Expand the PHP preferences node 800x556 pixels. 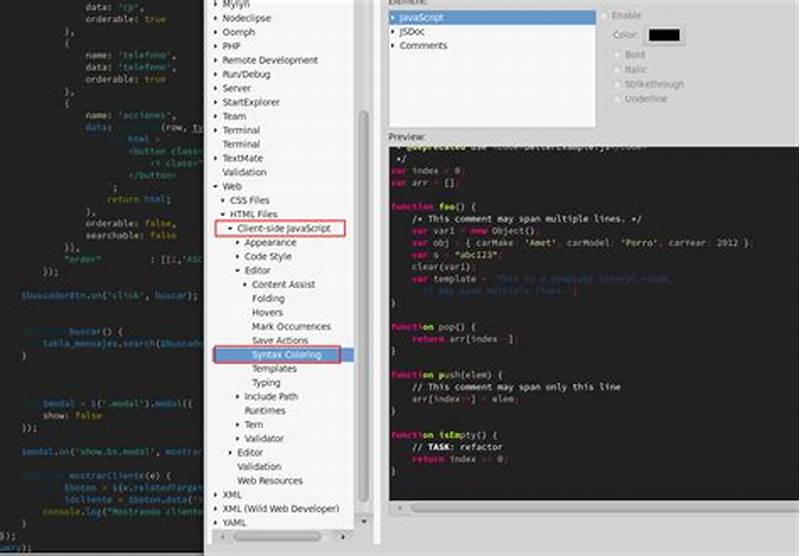pos(216,46)
